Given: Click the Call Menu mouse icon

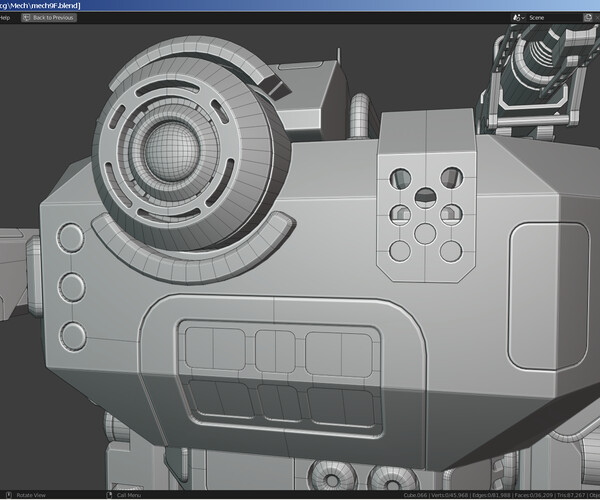Looking at the screenshot, I should 109,494.
